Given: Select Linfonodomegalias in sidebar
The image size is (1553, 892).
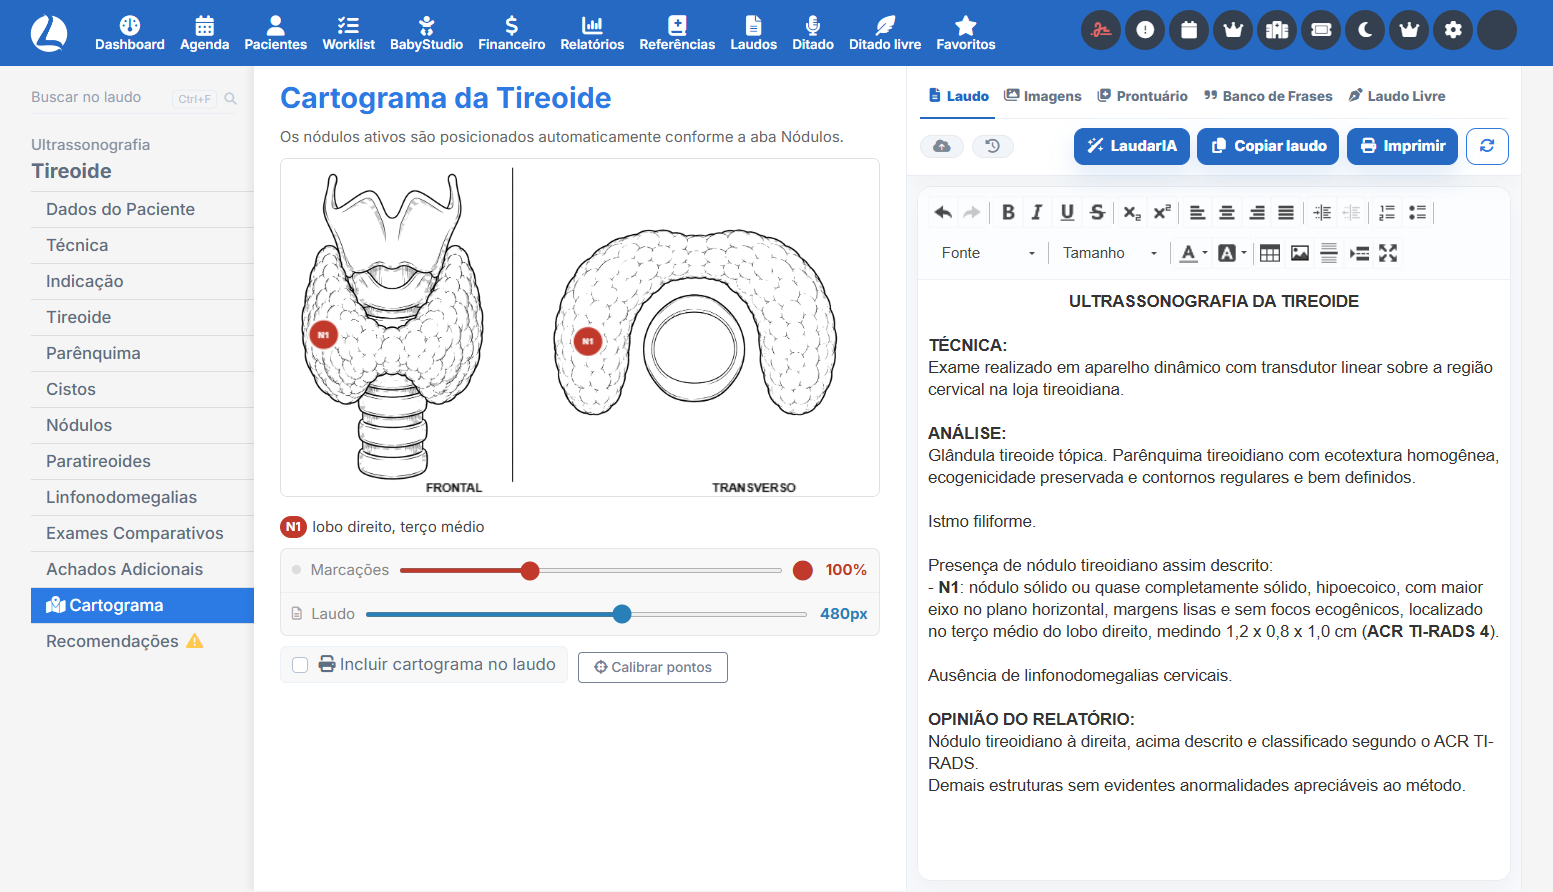Looking at the screenshot, I should pyautogui.click(x=142, y=498).
